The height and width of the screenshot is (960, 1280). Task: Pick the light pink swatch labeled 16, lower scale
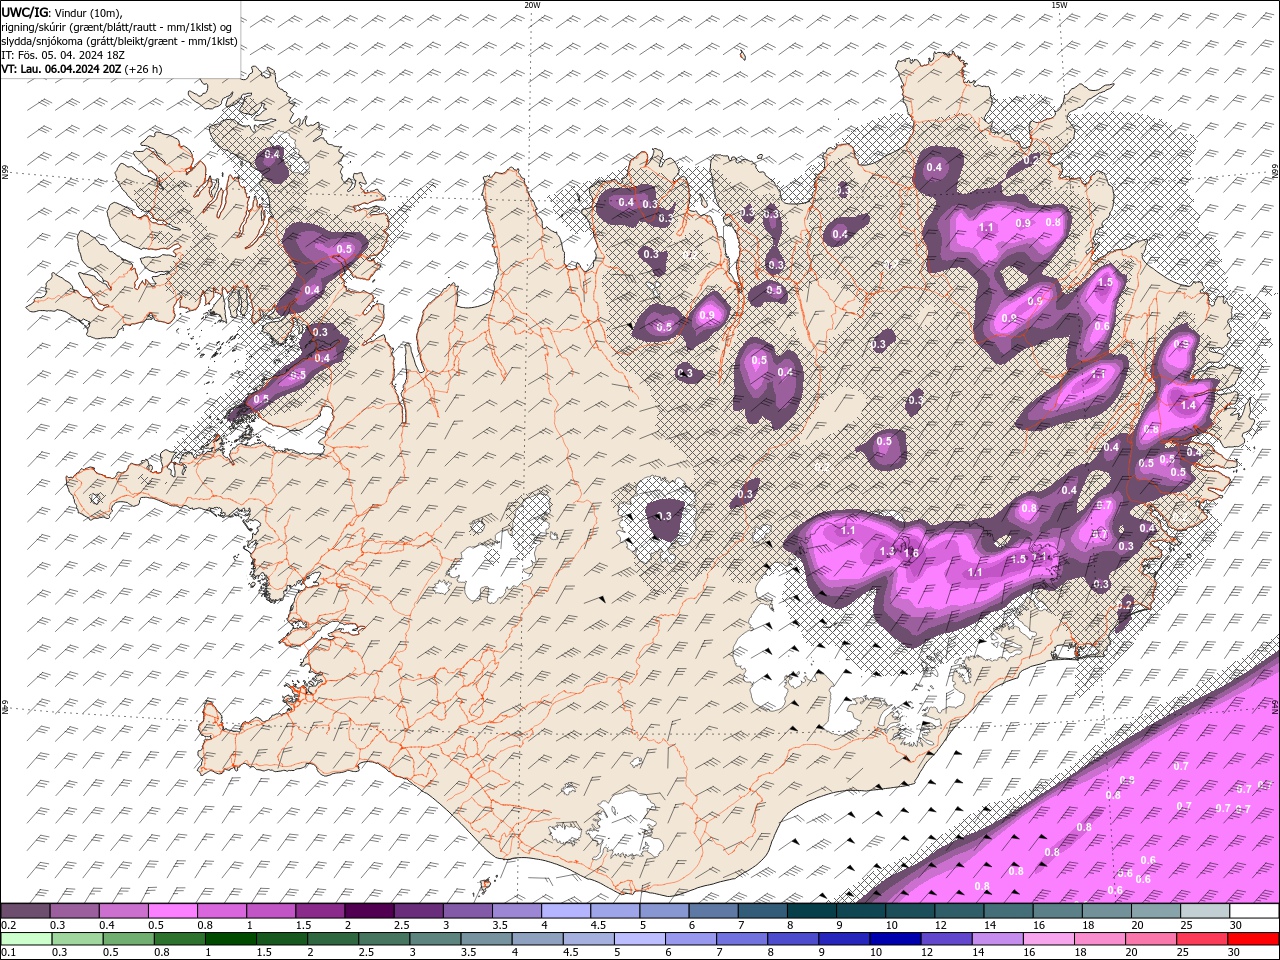coord(1049,939)
